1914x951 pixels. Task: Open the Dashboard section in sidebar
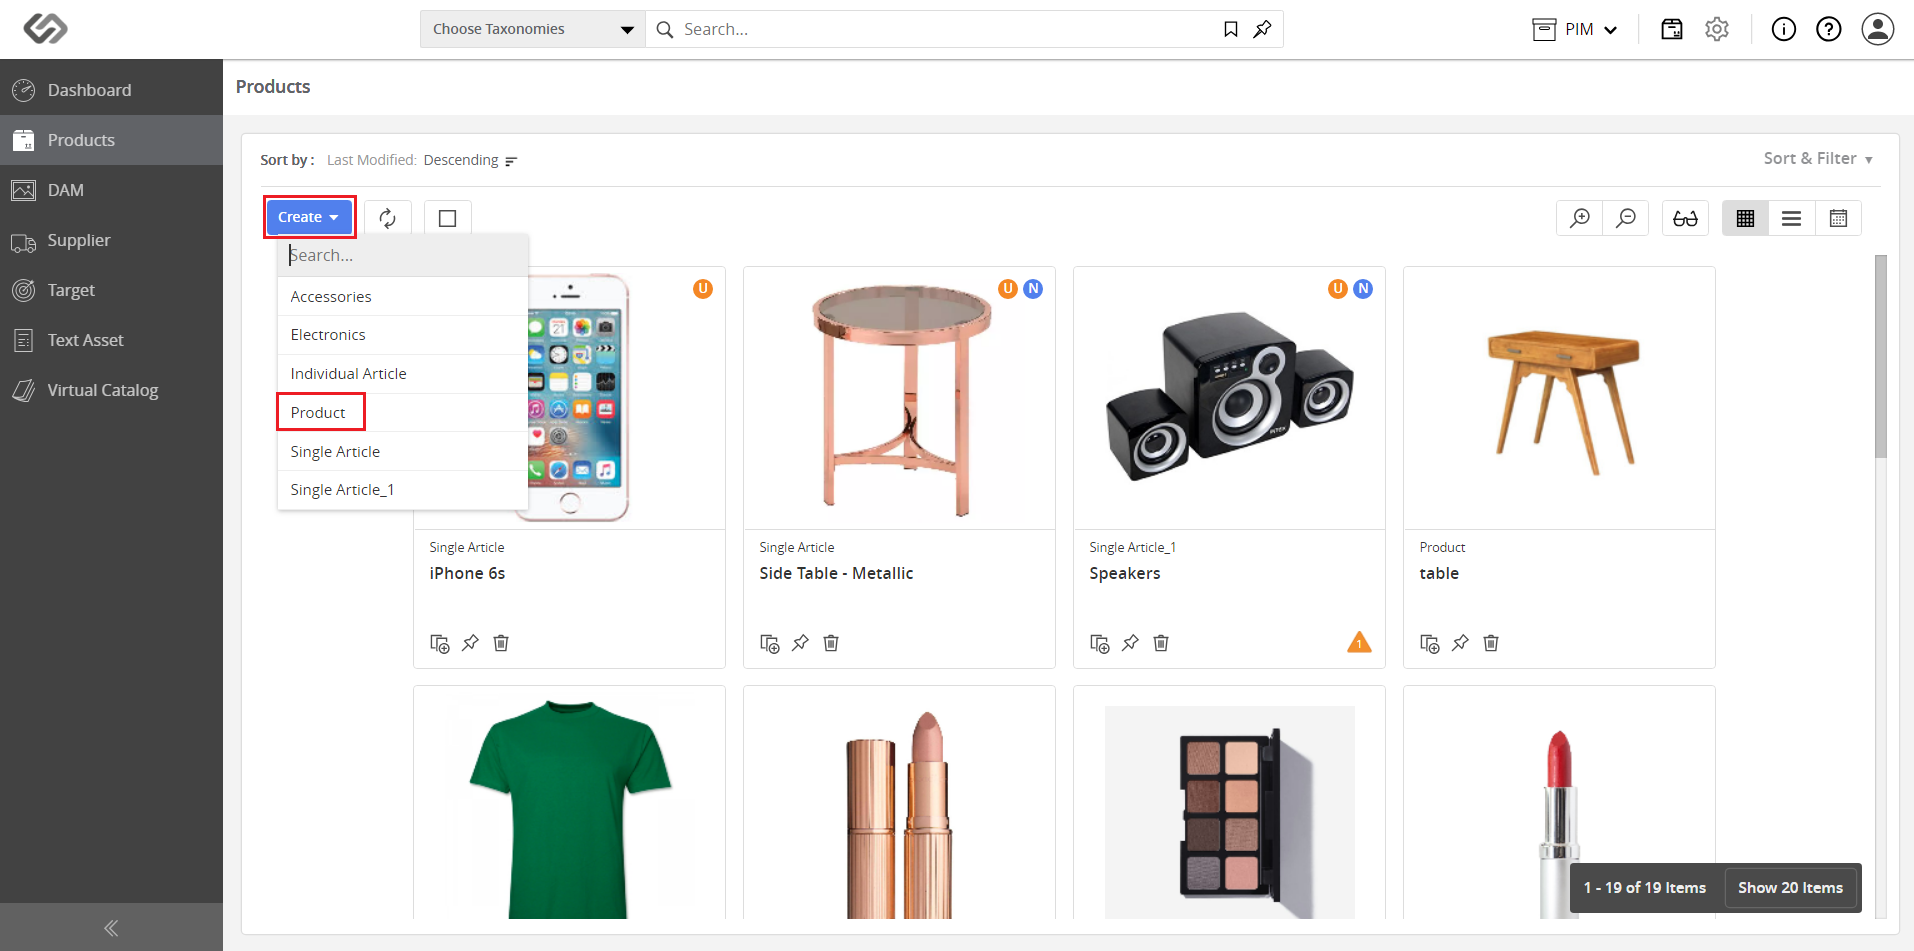(111, 90)
